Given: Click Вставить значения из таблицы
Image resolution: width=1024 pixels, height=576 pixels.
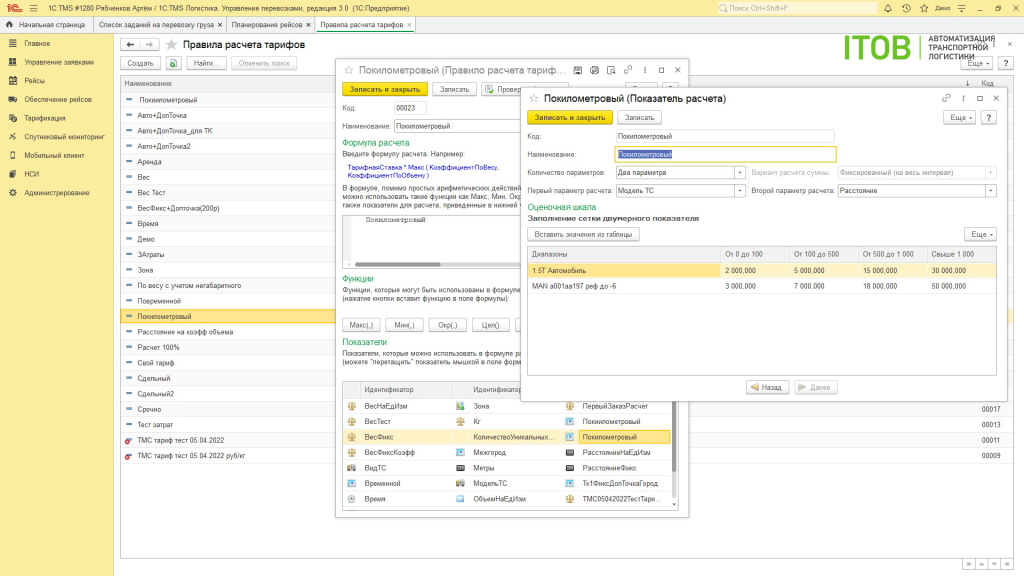Looking at the screenshot, I should pos(583,234).
